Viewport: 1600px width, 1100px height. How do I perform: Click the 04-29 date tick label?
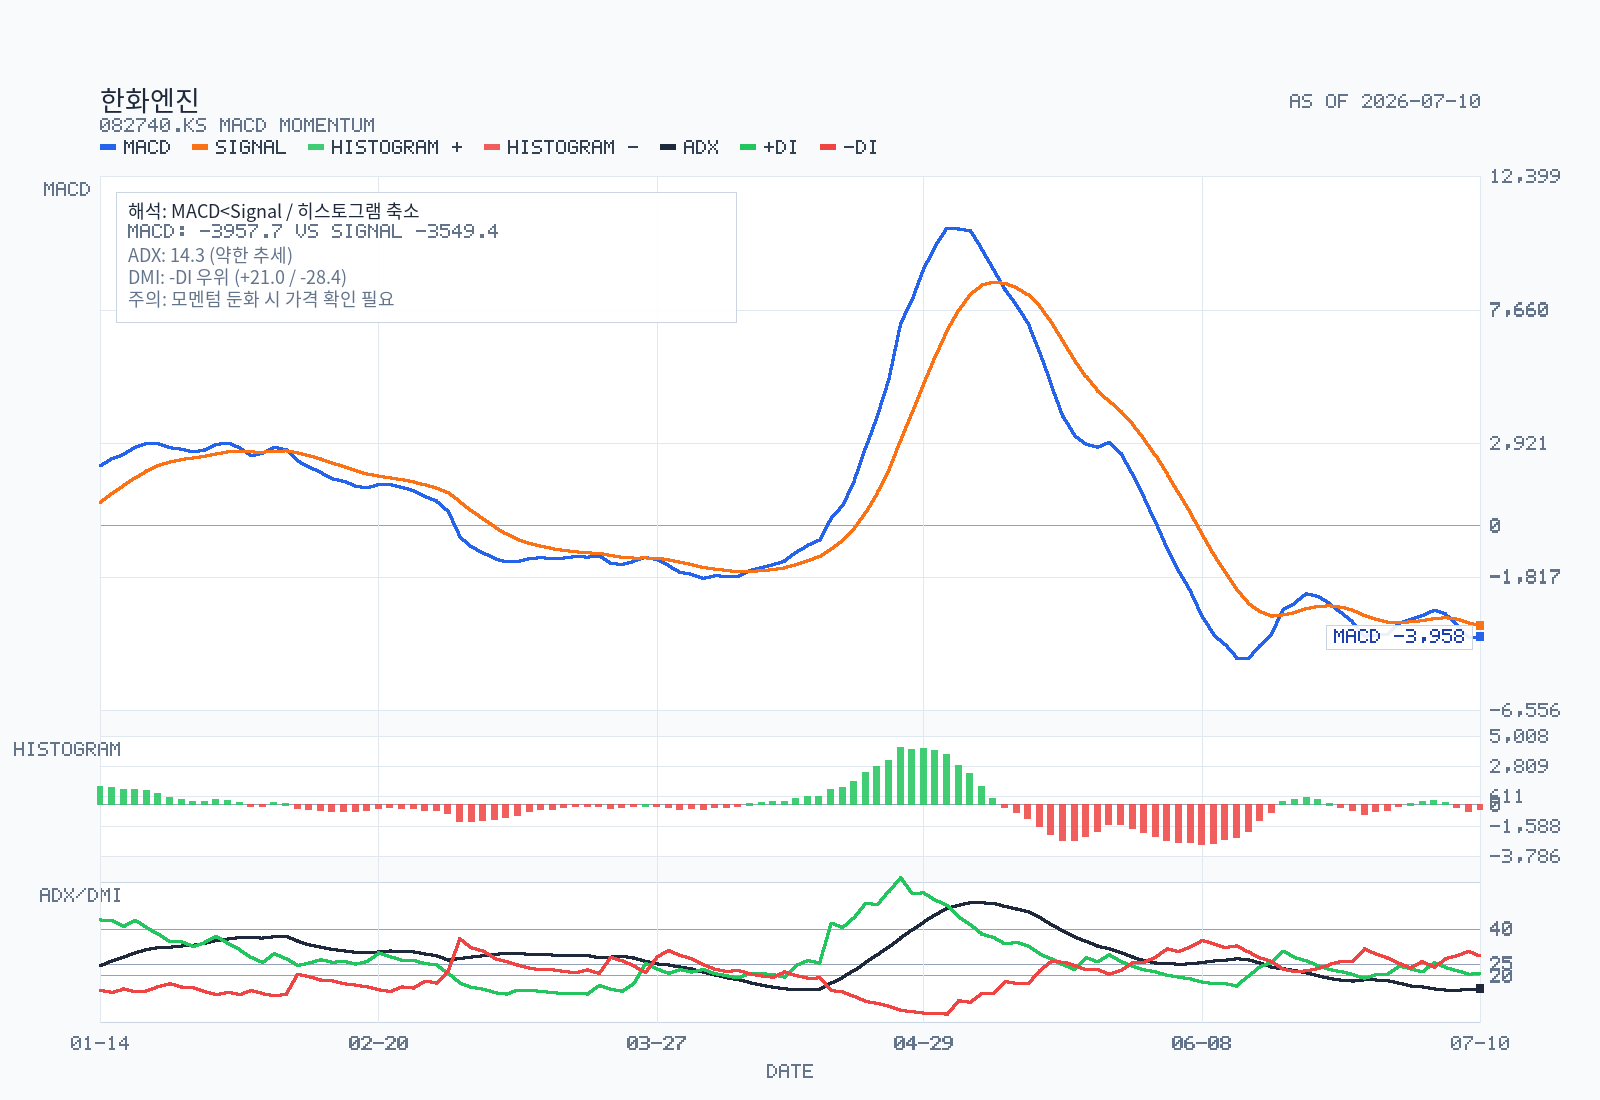coord(923,1043)
